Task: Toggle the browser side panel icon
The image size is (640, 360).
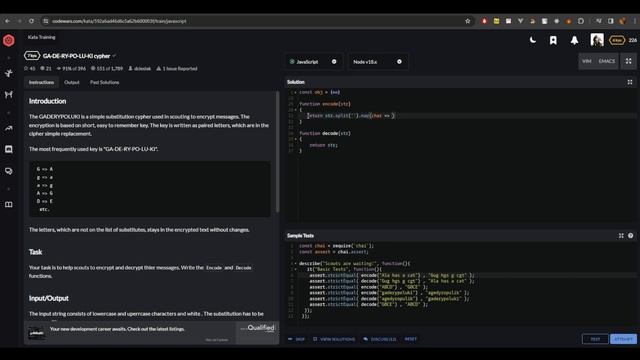Action: tap(611, 21)
